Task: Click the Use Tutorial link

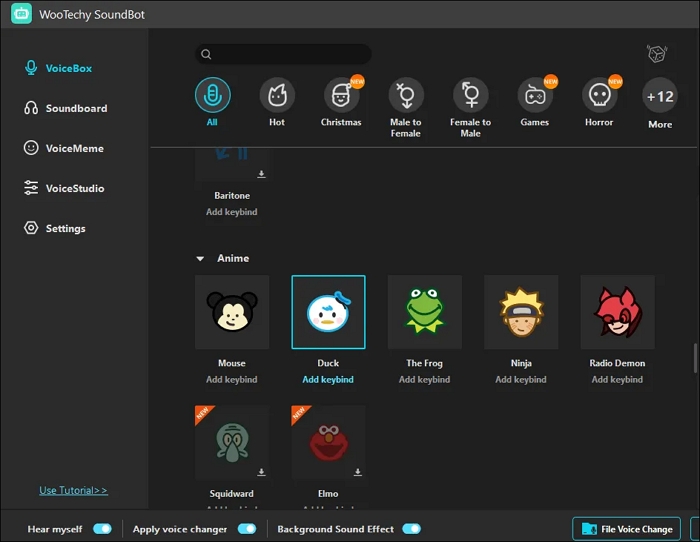Action: 73,490
